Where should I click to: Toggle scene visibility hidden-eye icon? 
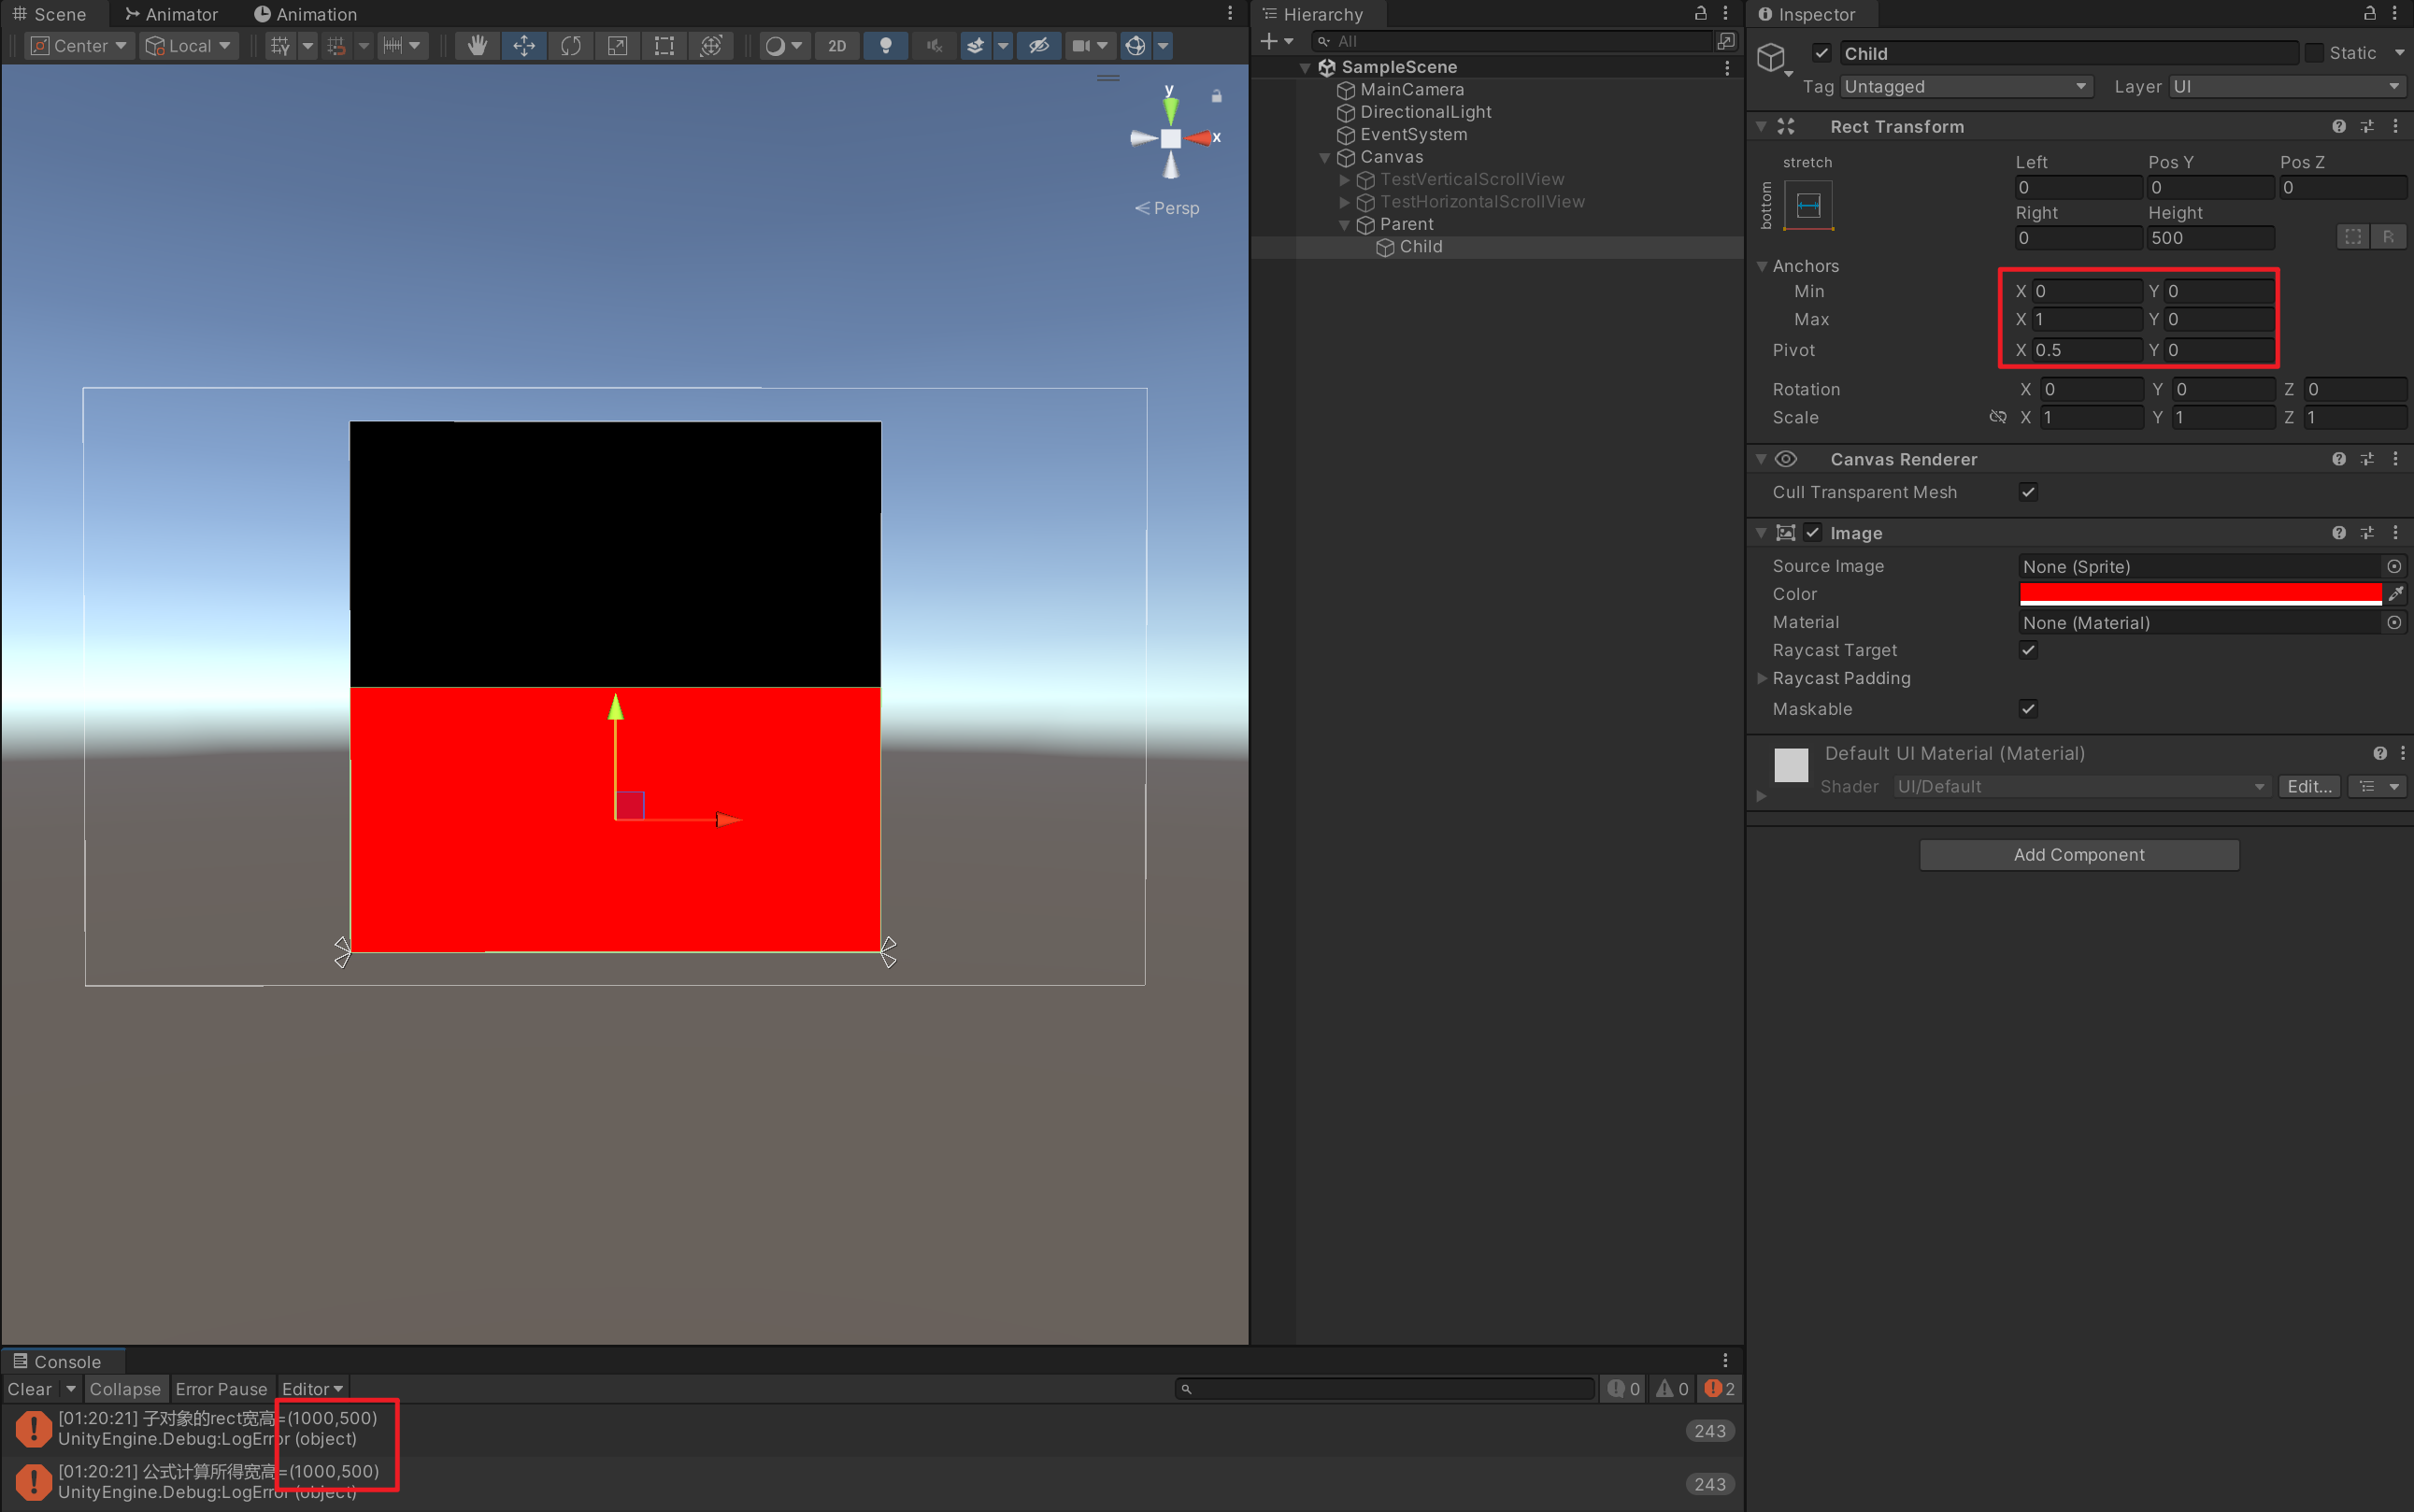point(1039,46)
